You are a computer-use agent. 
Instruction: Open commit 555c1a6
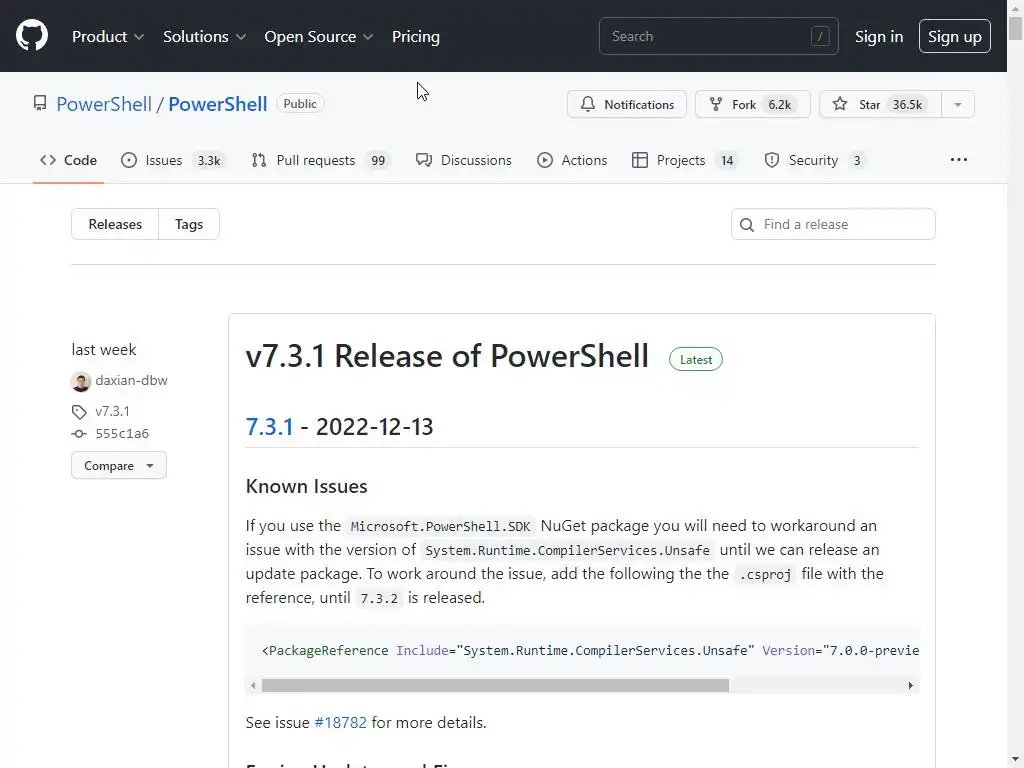tap(122, 434)
